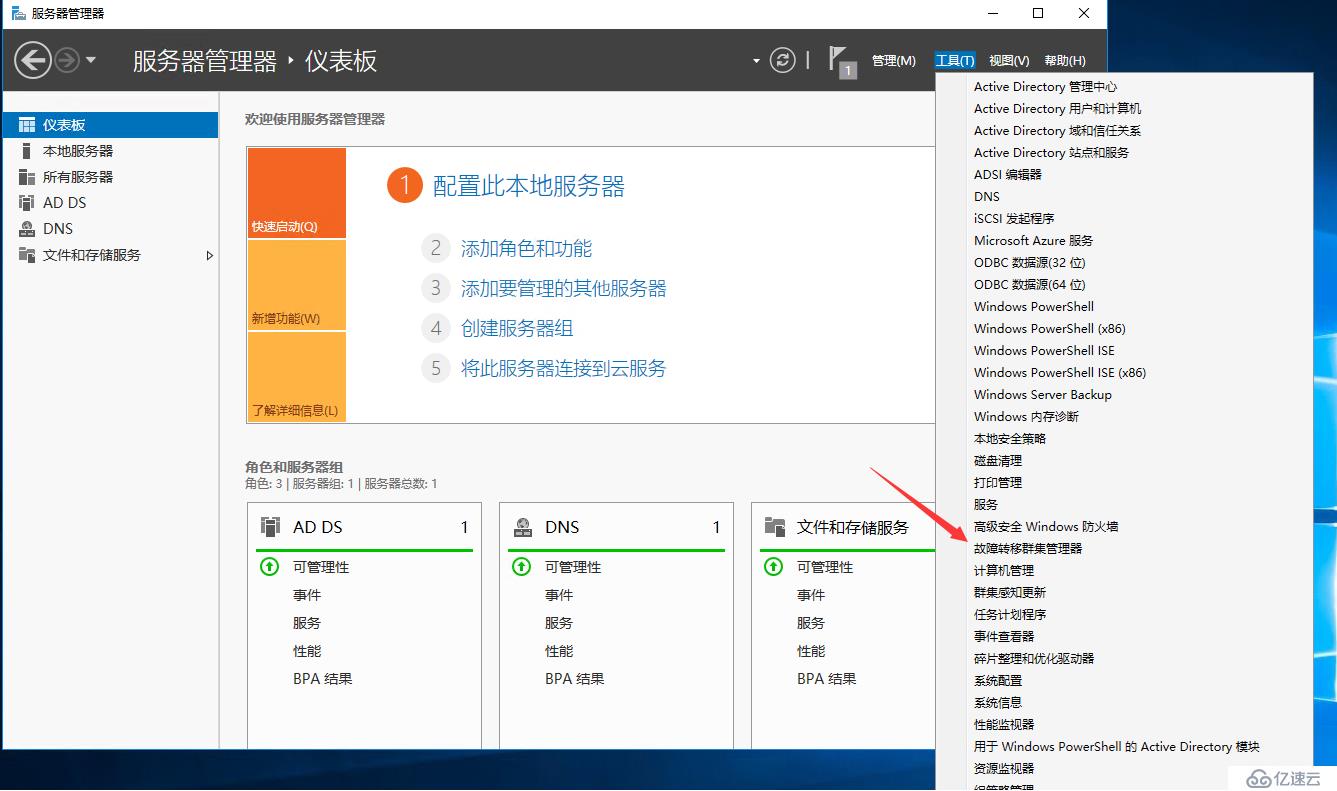The width and height of the screenshot is (1337, 791).
Task: Click the forward navigation arrow button
Action: click(x=67, y=60)
